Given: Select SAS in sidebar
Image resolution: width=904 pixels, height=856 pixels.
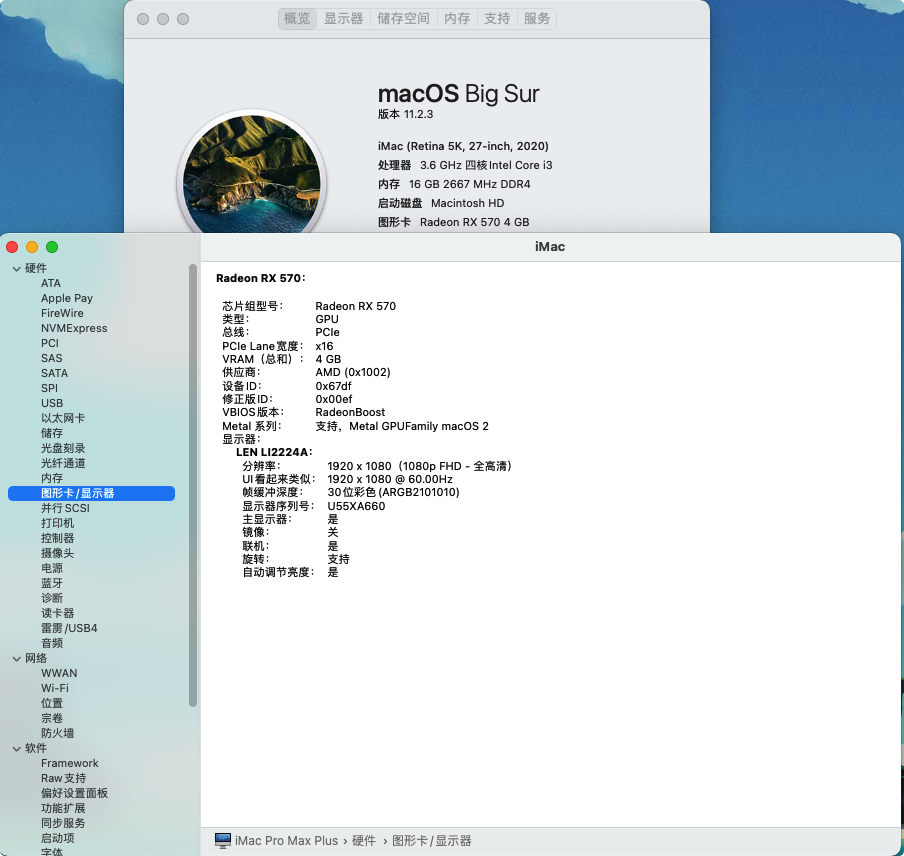Looking at the screenshot, I should tap(51, 358).
